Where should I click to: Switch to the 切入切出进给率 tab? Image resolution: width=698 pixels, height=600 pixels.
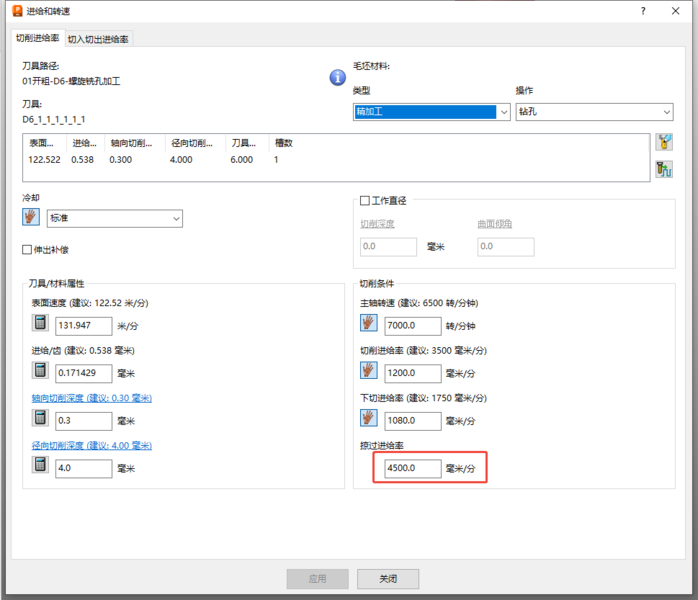(98, 39)
